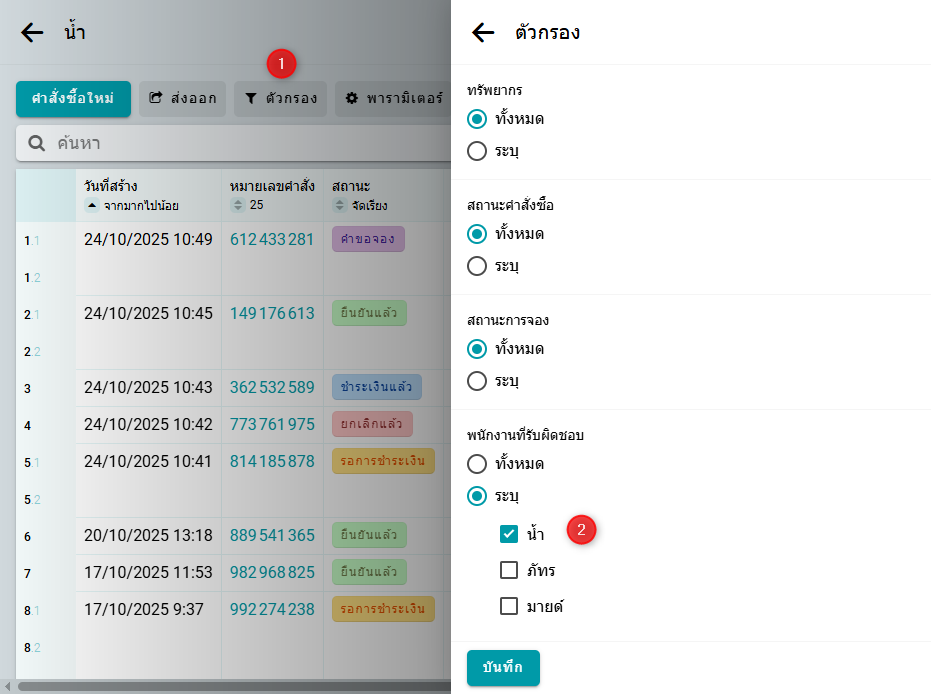931x694 pixels.
Task: Click the magnifier icon in search bar
Action: tap(37, 143)
